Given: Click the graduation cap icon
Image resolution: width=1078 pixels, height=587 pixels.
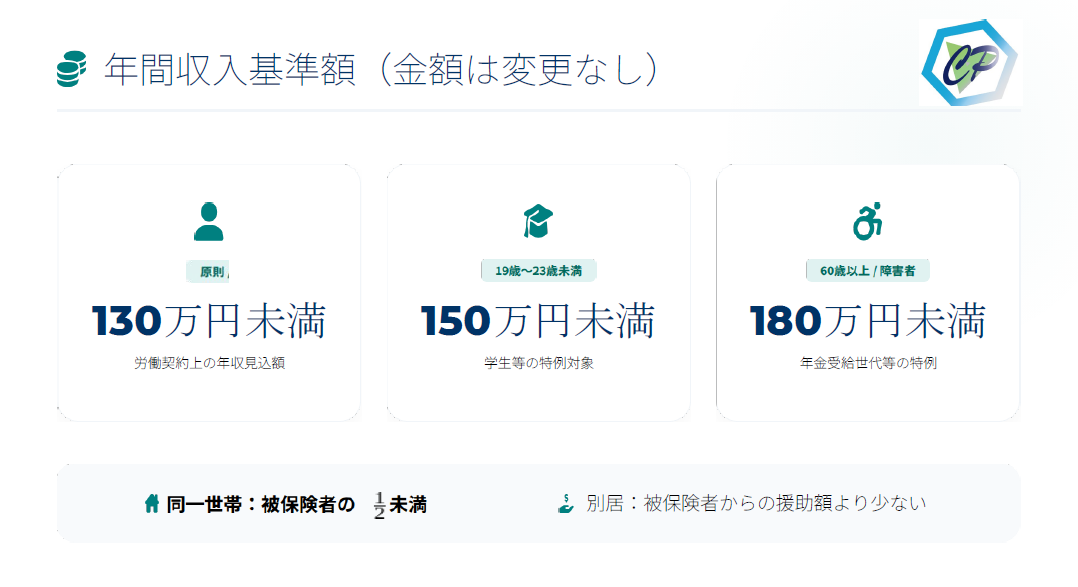Looking at the screenshot, I should tap(538, 221).
